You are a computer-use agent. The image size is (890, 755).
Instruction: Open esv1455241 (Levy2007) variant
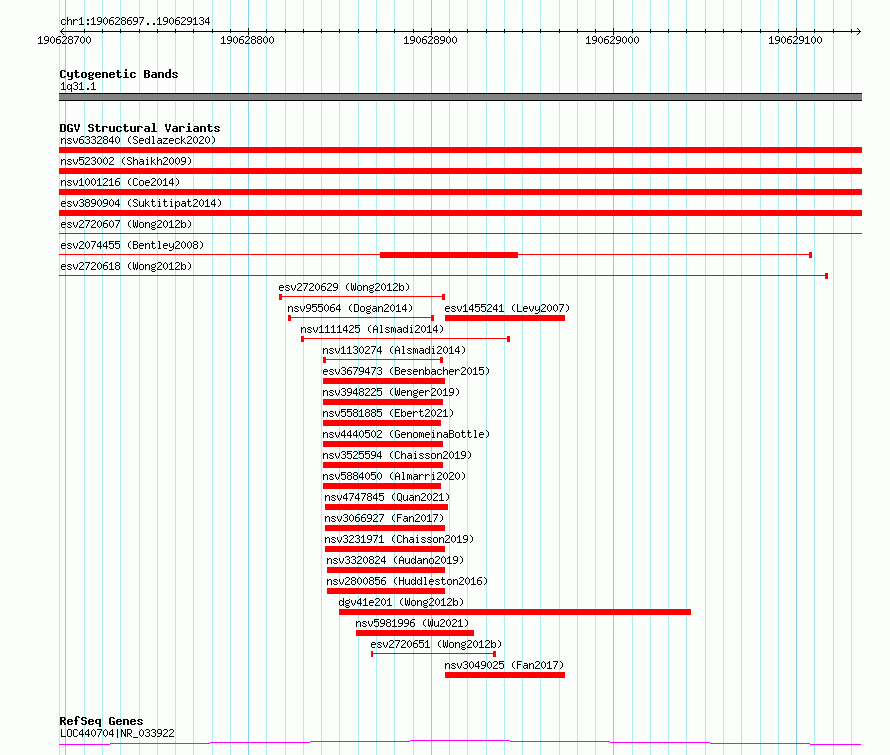coord(507,308)
